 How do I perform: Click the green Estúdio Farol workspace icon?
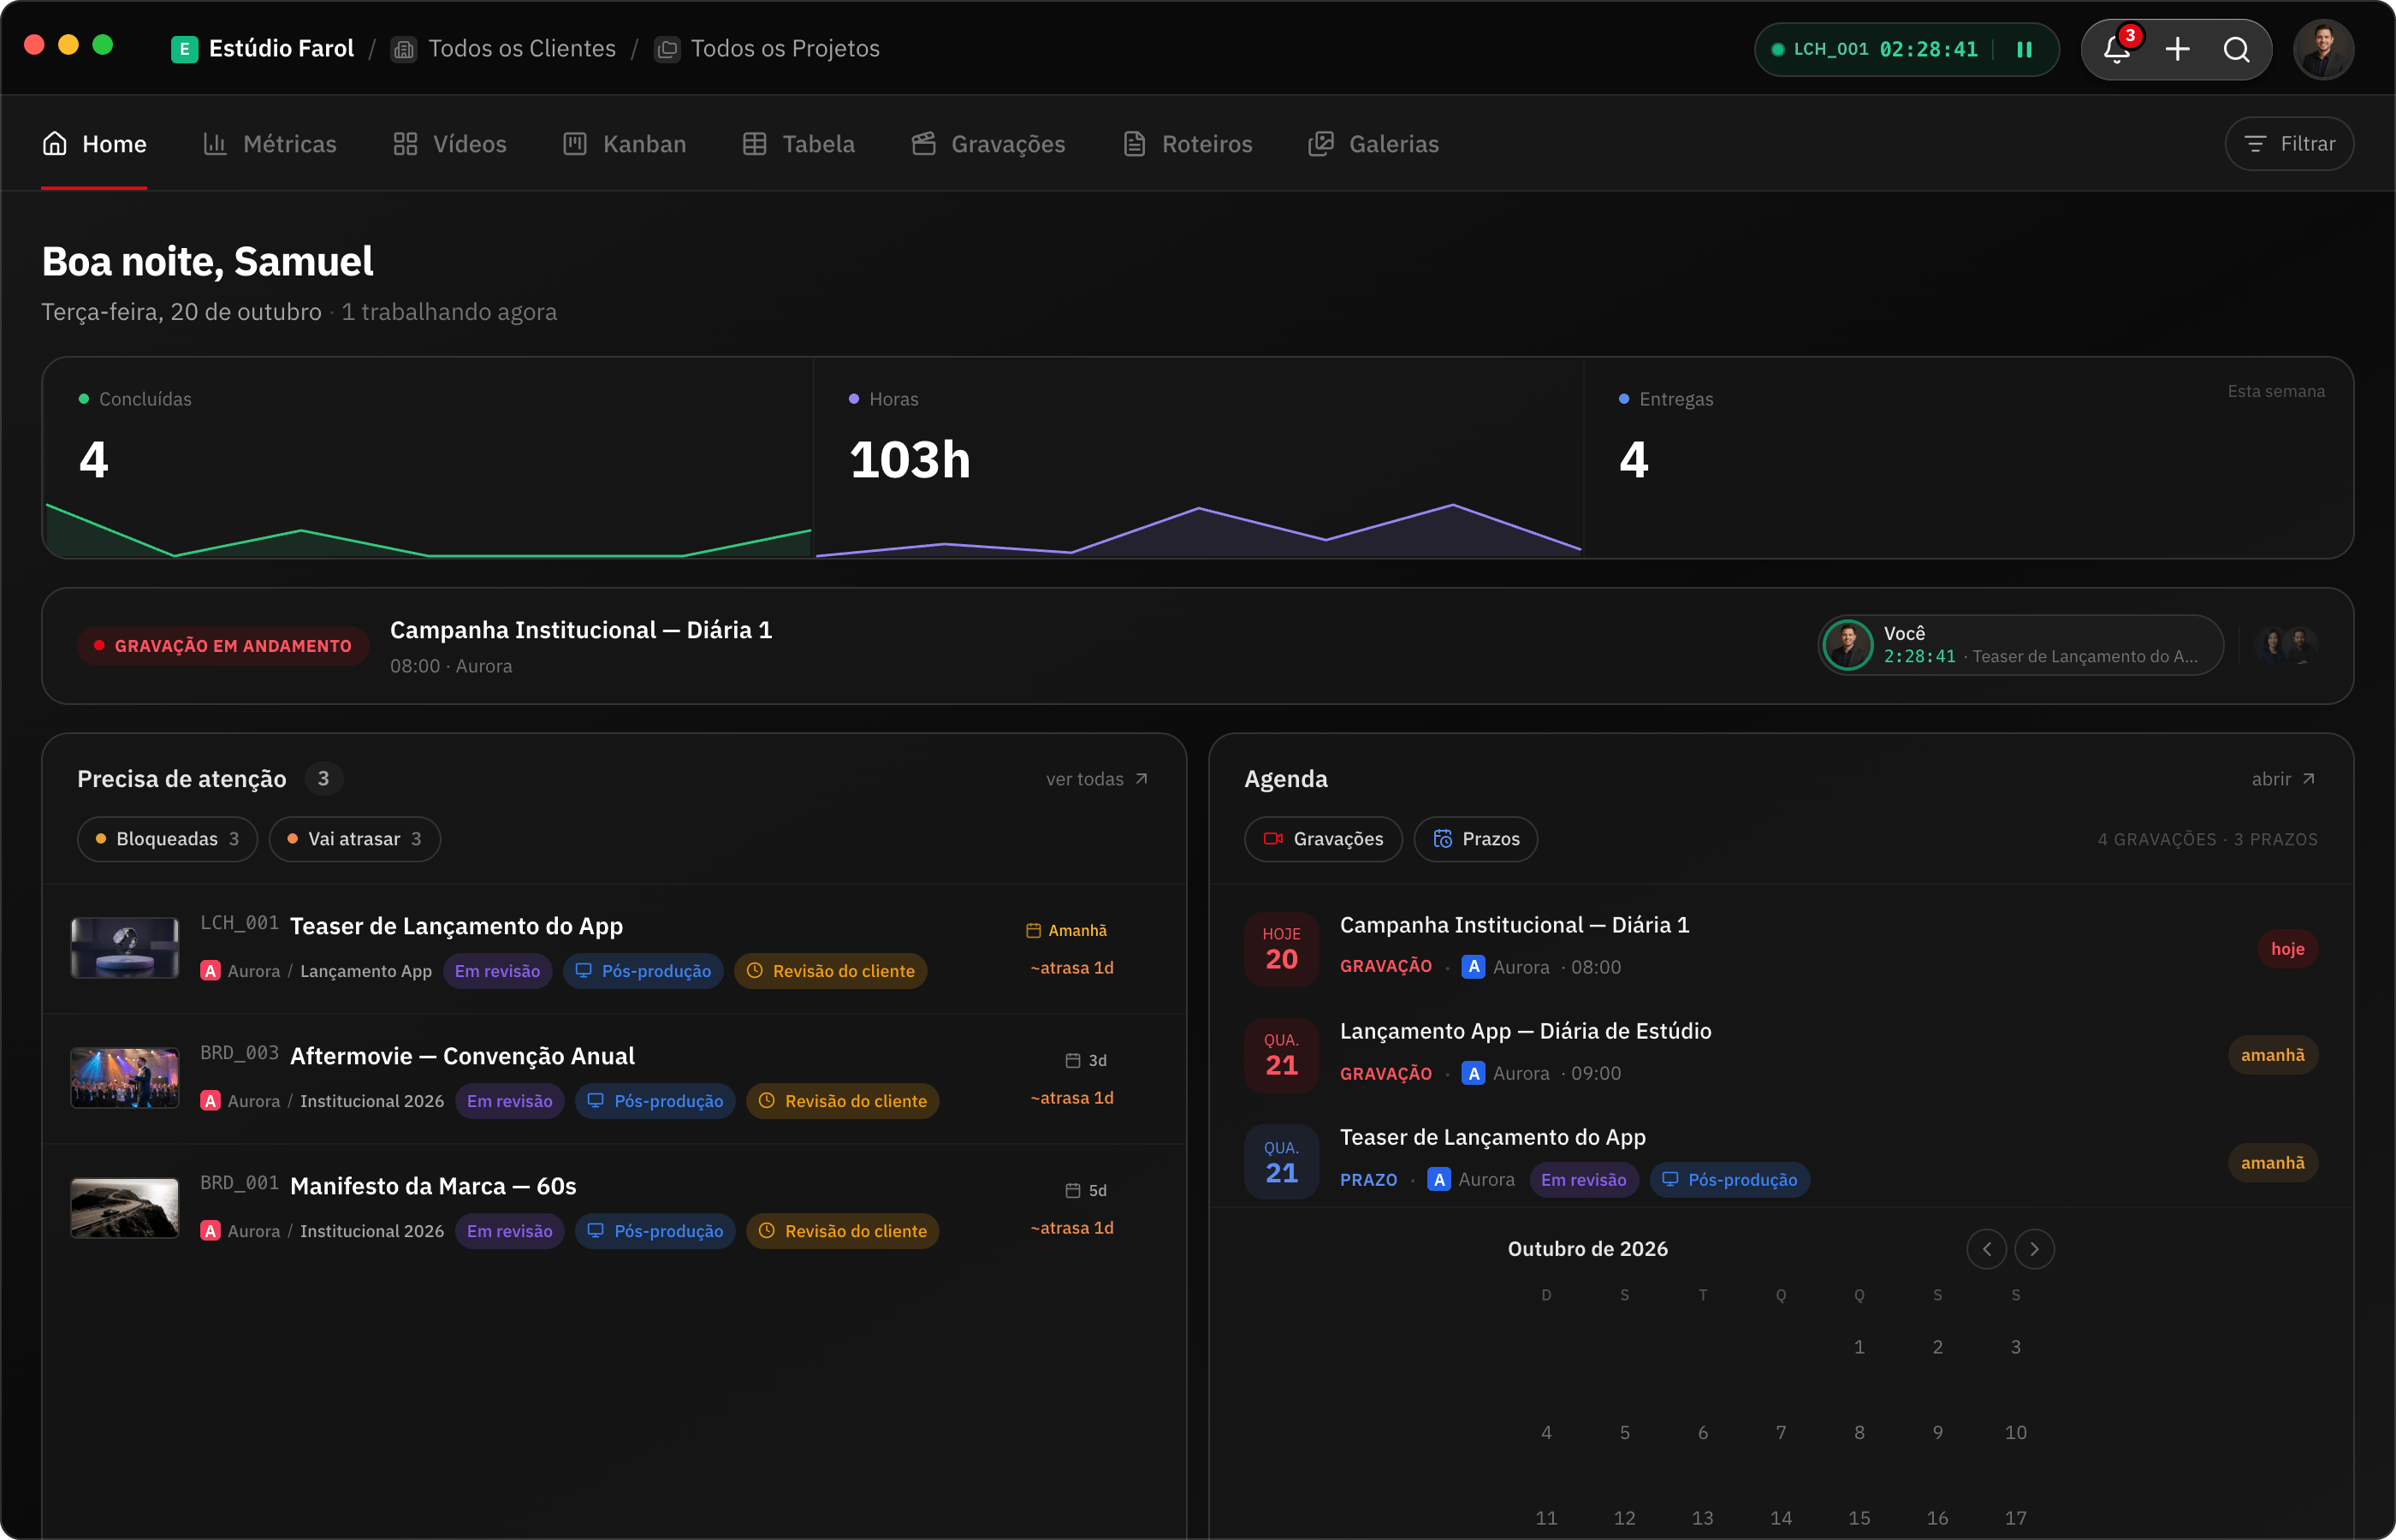(x=184, y=49)
